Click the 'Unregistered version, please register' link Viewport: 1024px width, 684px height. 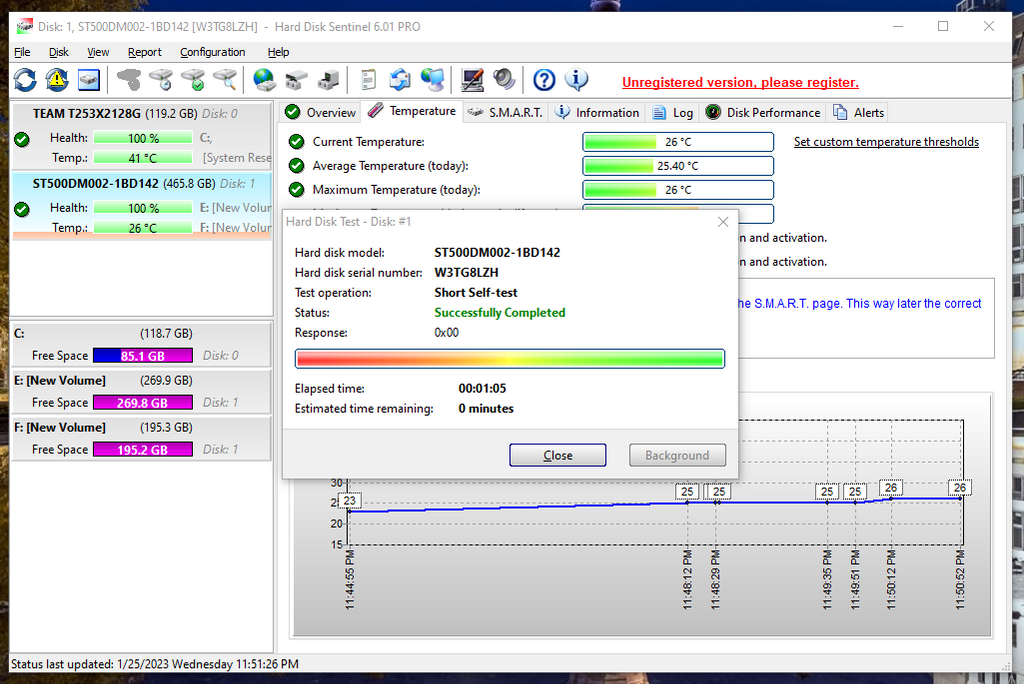[740, 83]
